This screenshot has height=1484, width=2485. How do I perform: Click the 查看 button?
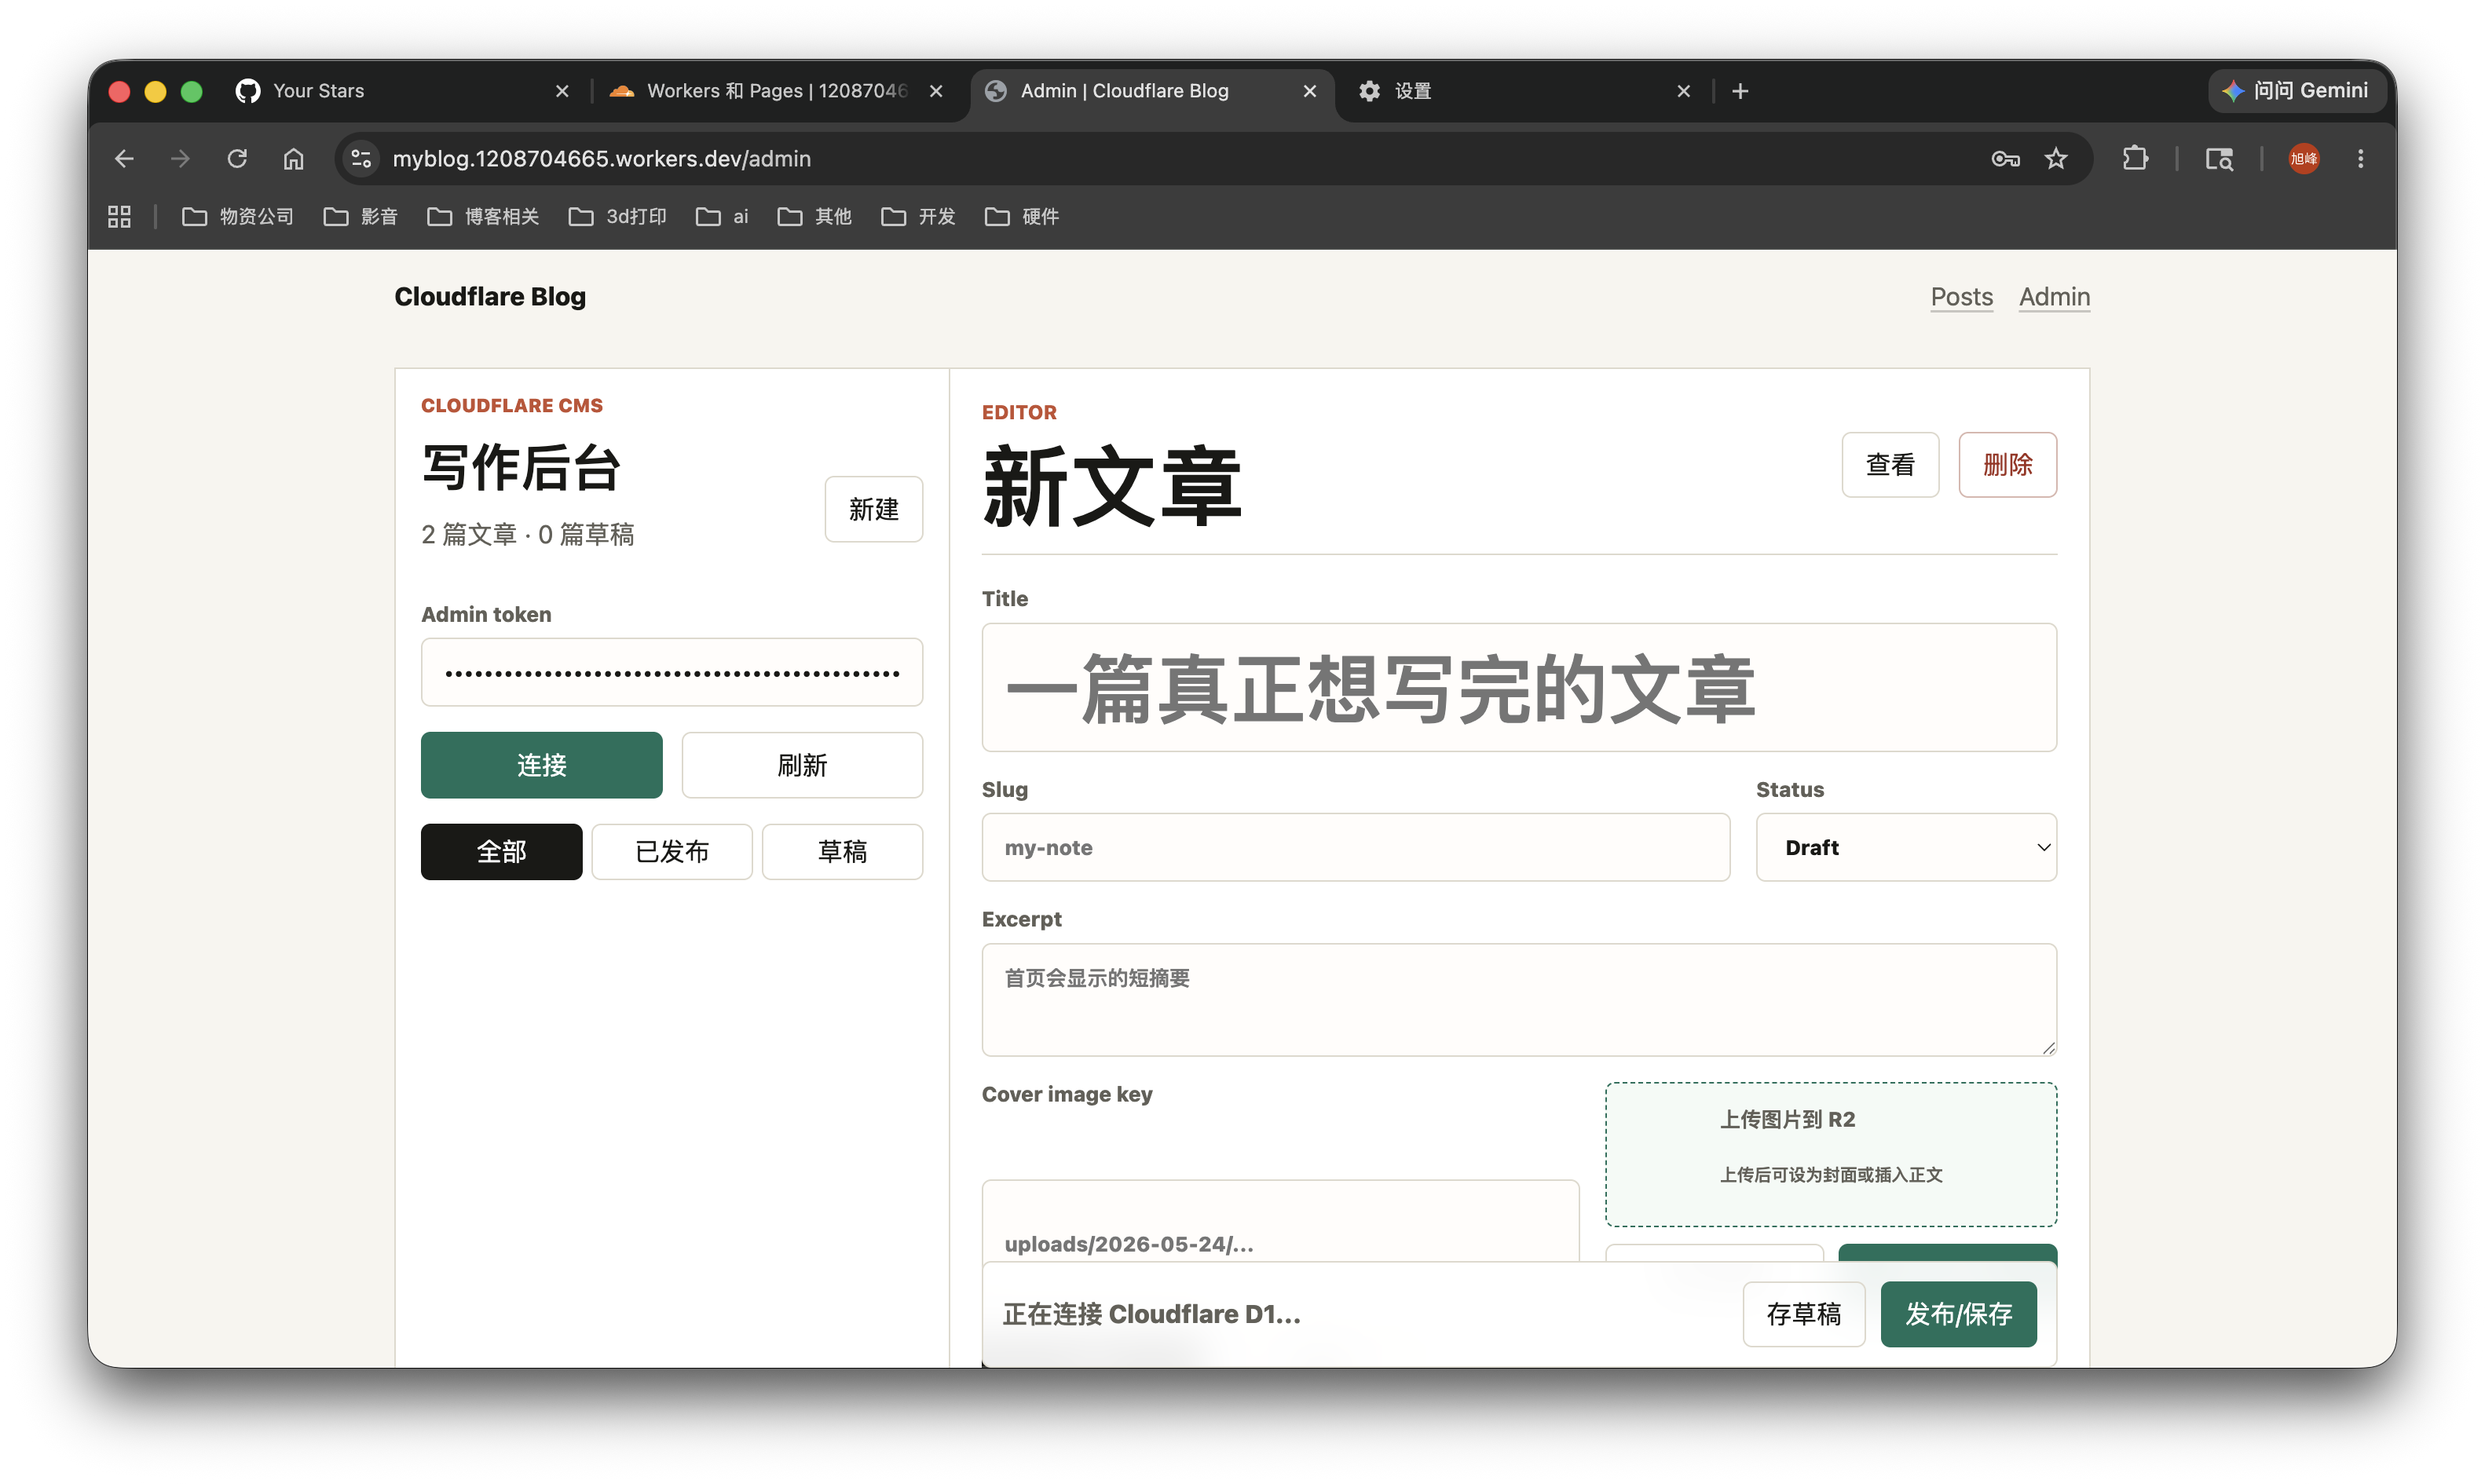(1890, 465)
